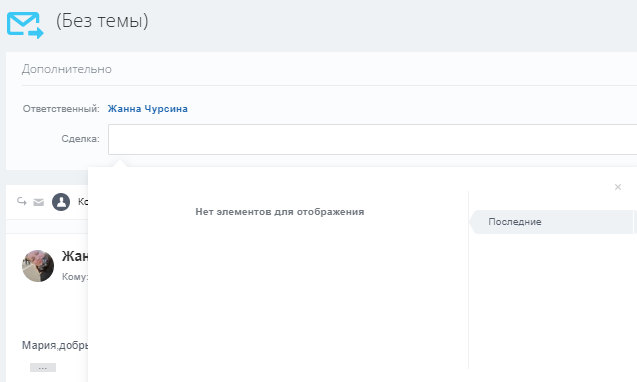Click the empty results area in popup
The height and width of the screenshot is (382, 637).
(278, 293)
